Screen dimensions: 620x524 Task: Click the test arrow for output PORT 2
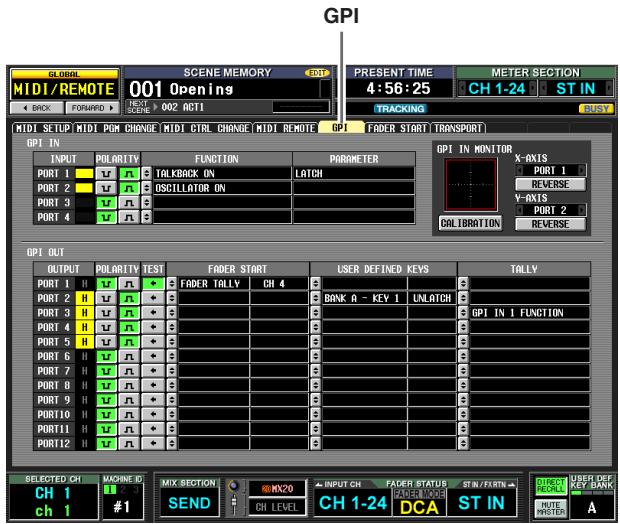pos(153,298)
